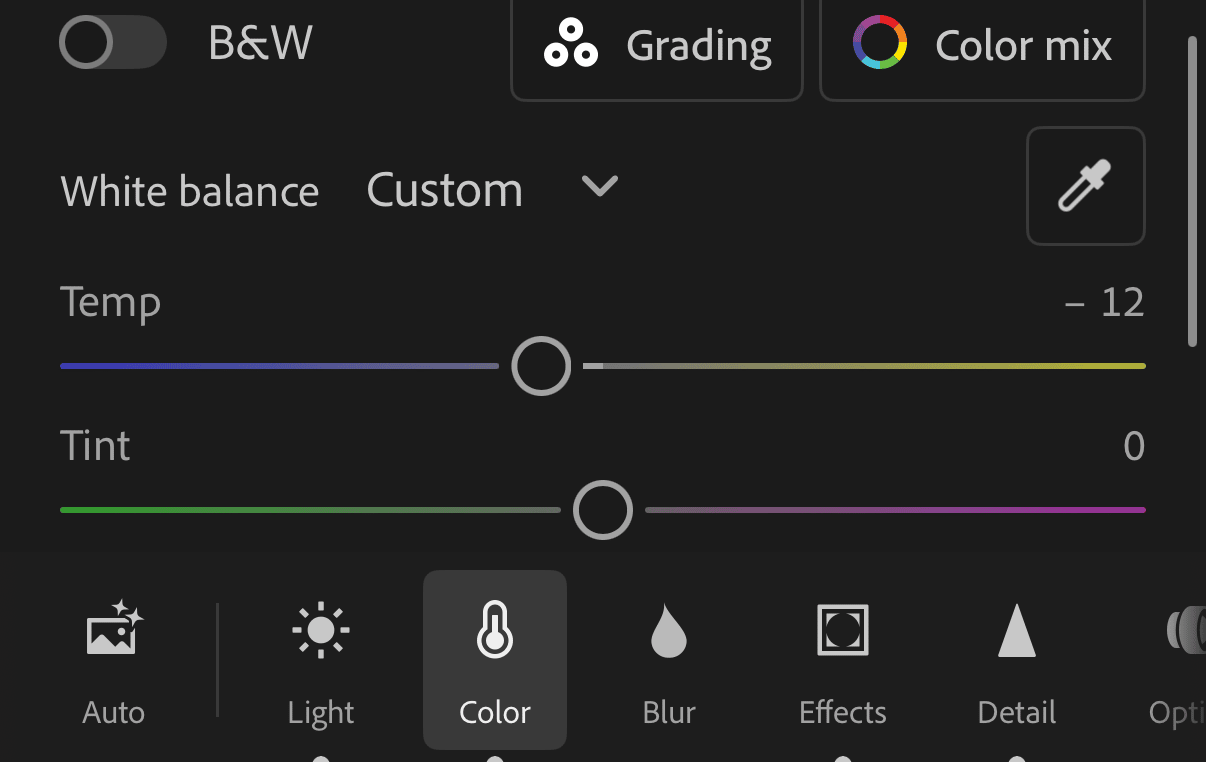Open the Effects vignette icon
The height and width of the screenshot is (762, 1206).
click(x=842, y=630)
